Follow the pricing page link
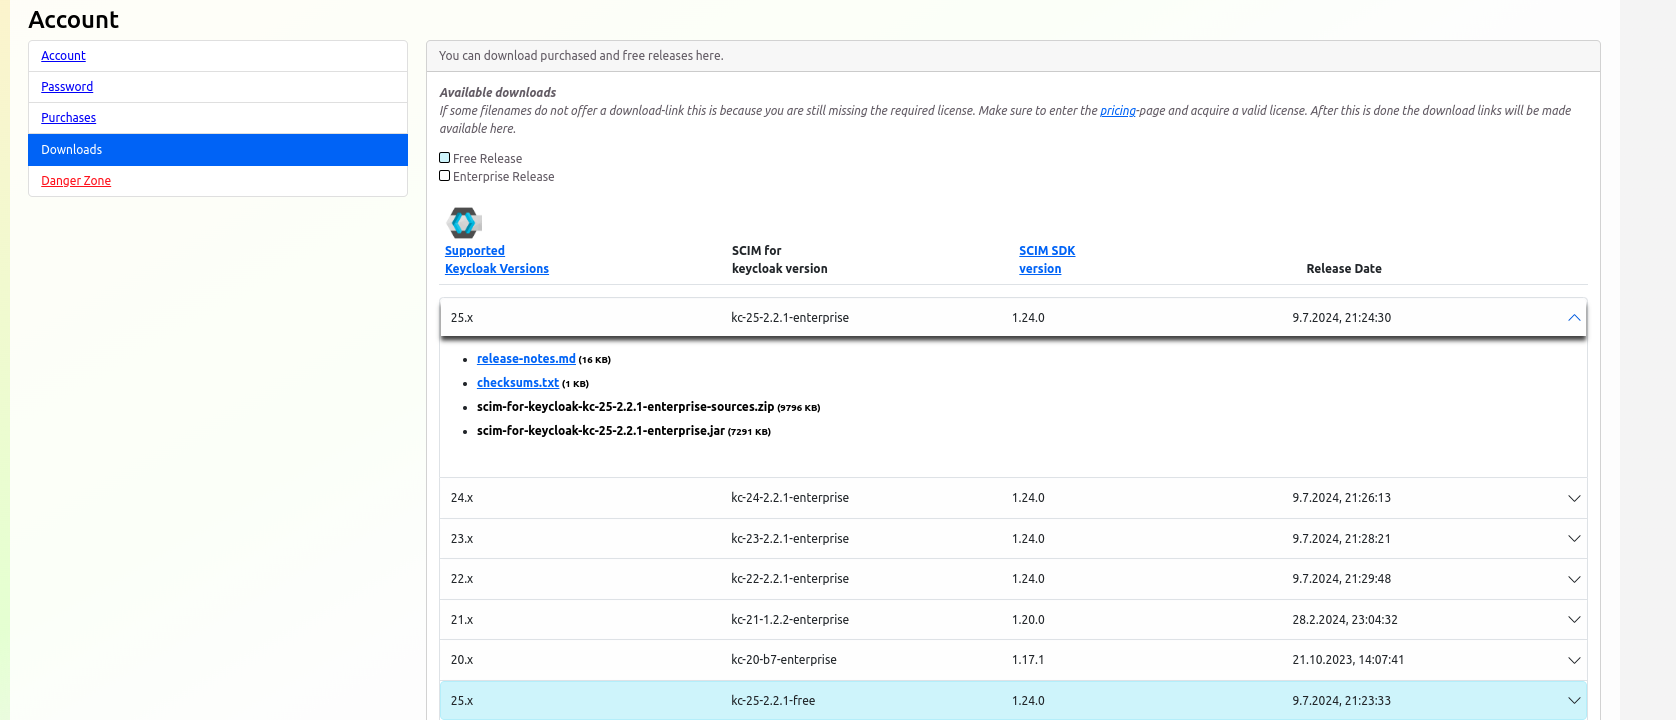This screenshot has height=720, width=1676. [x=1117, y=111]
